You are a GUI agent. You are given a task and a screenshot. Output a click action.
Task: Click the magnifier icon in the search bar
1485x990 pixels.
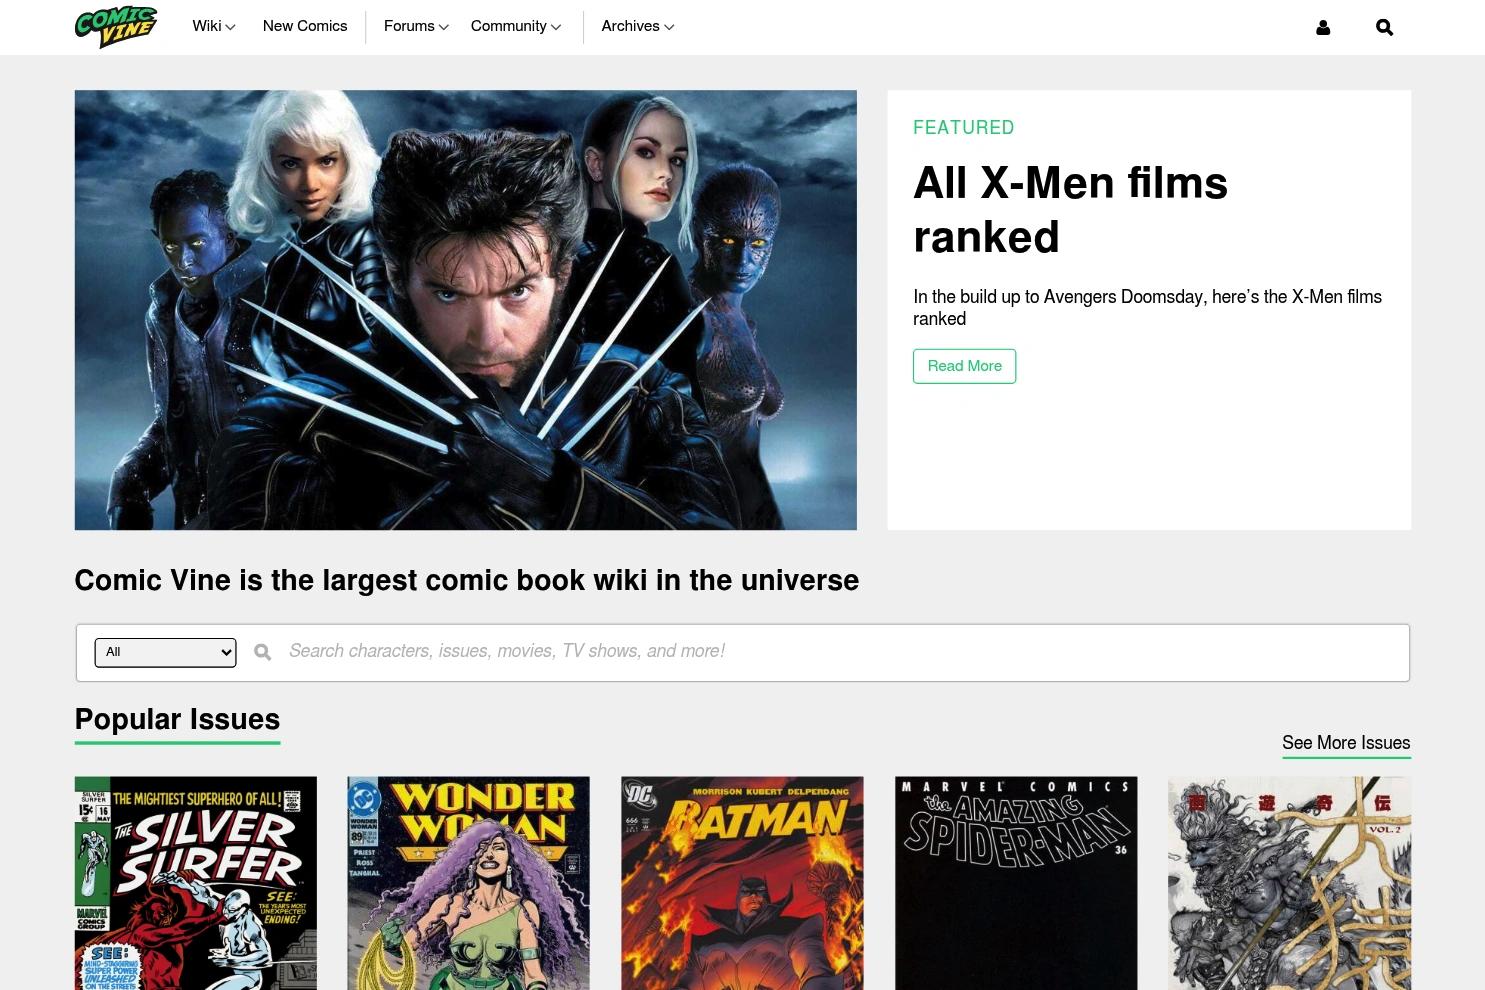[263, 652]
